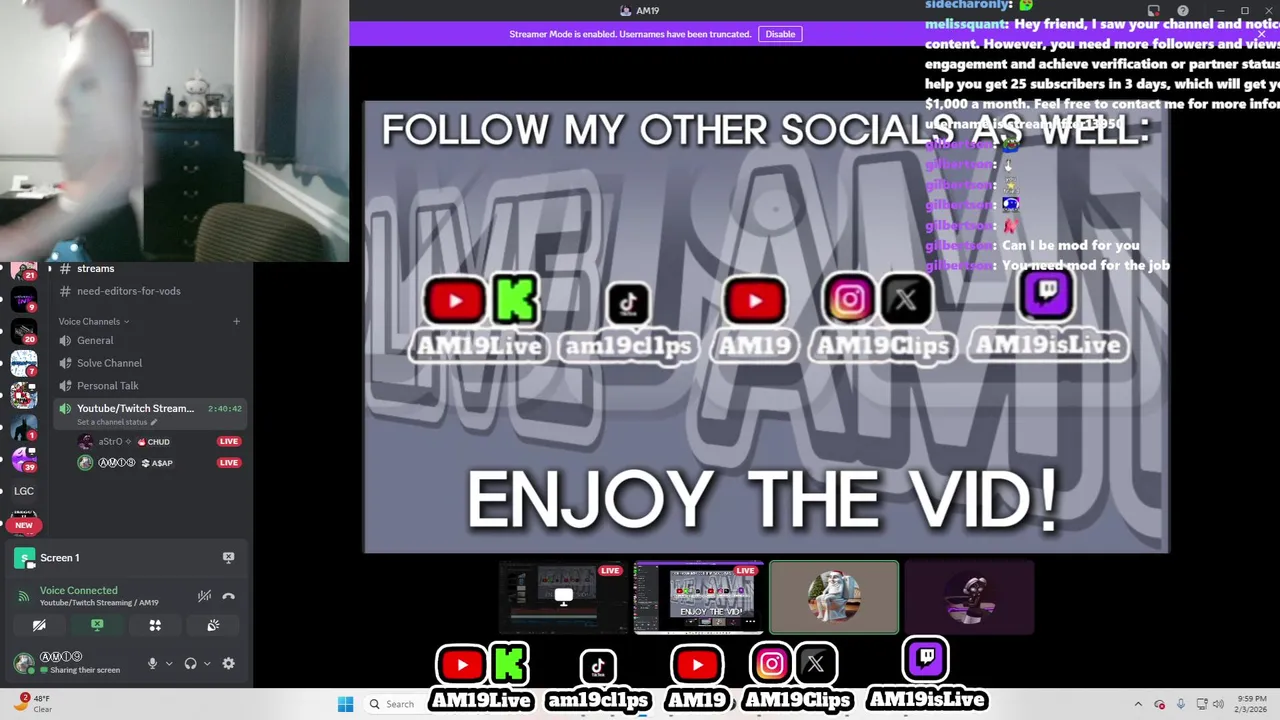This screenshot has height=720, width=1280.
Task: Open the need-editors-for-vods text channel
Action: [x=150, y=291]
